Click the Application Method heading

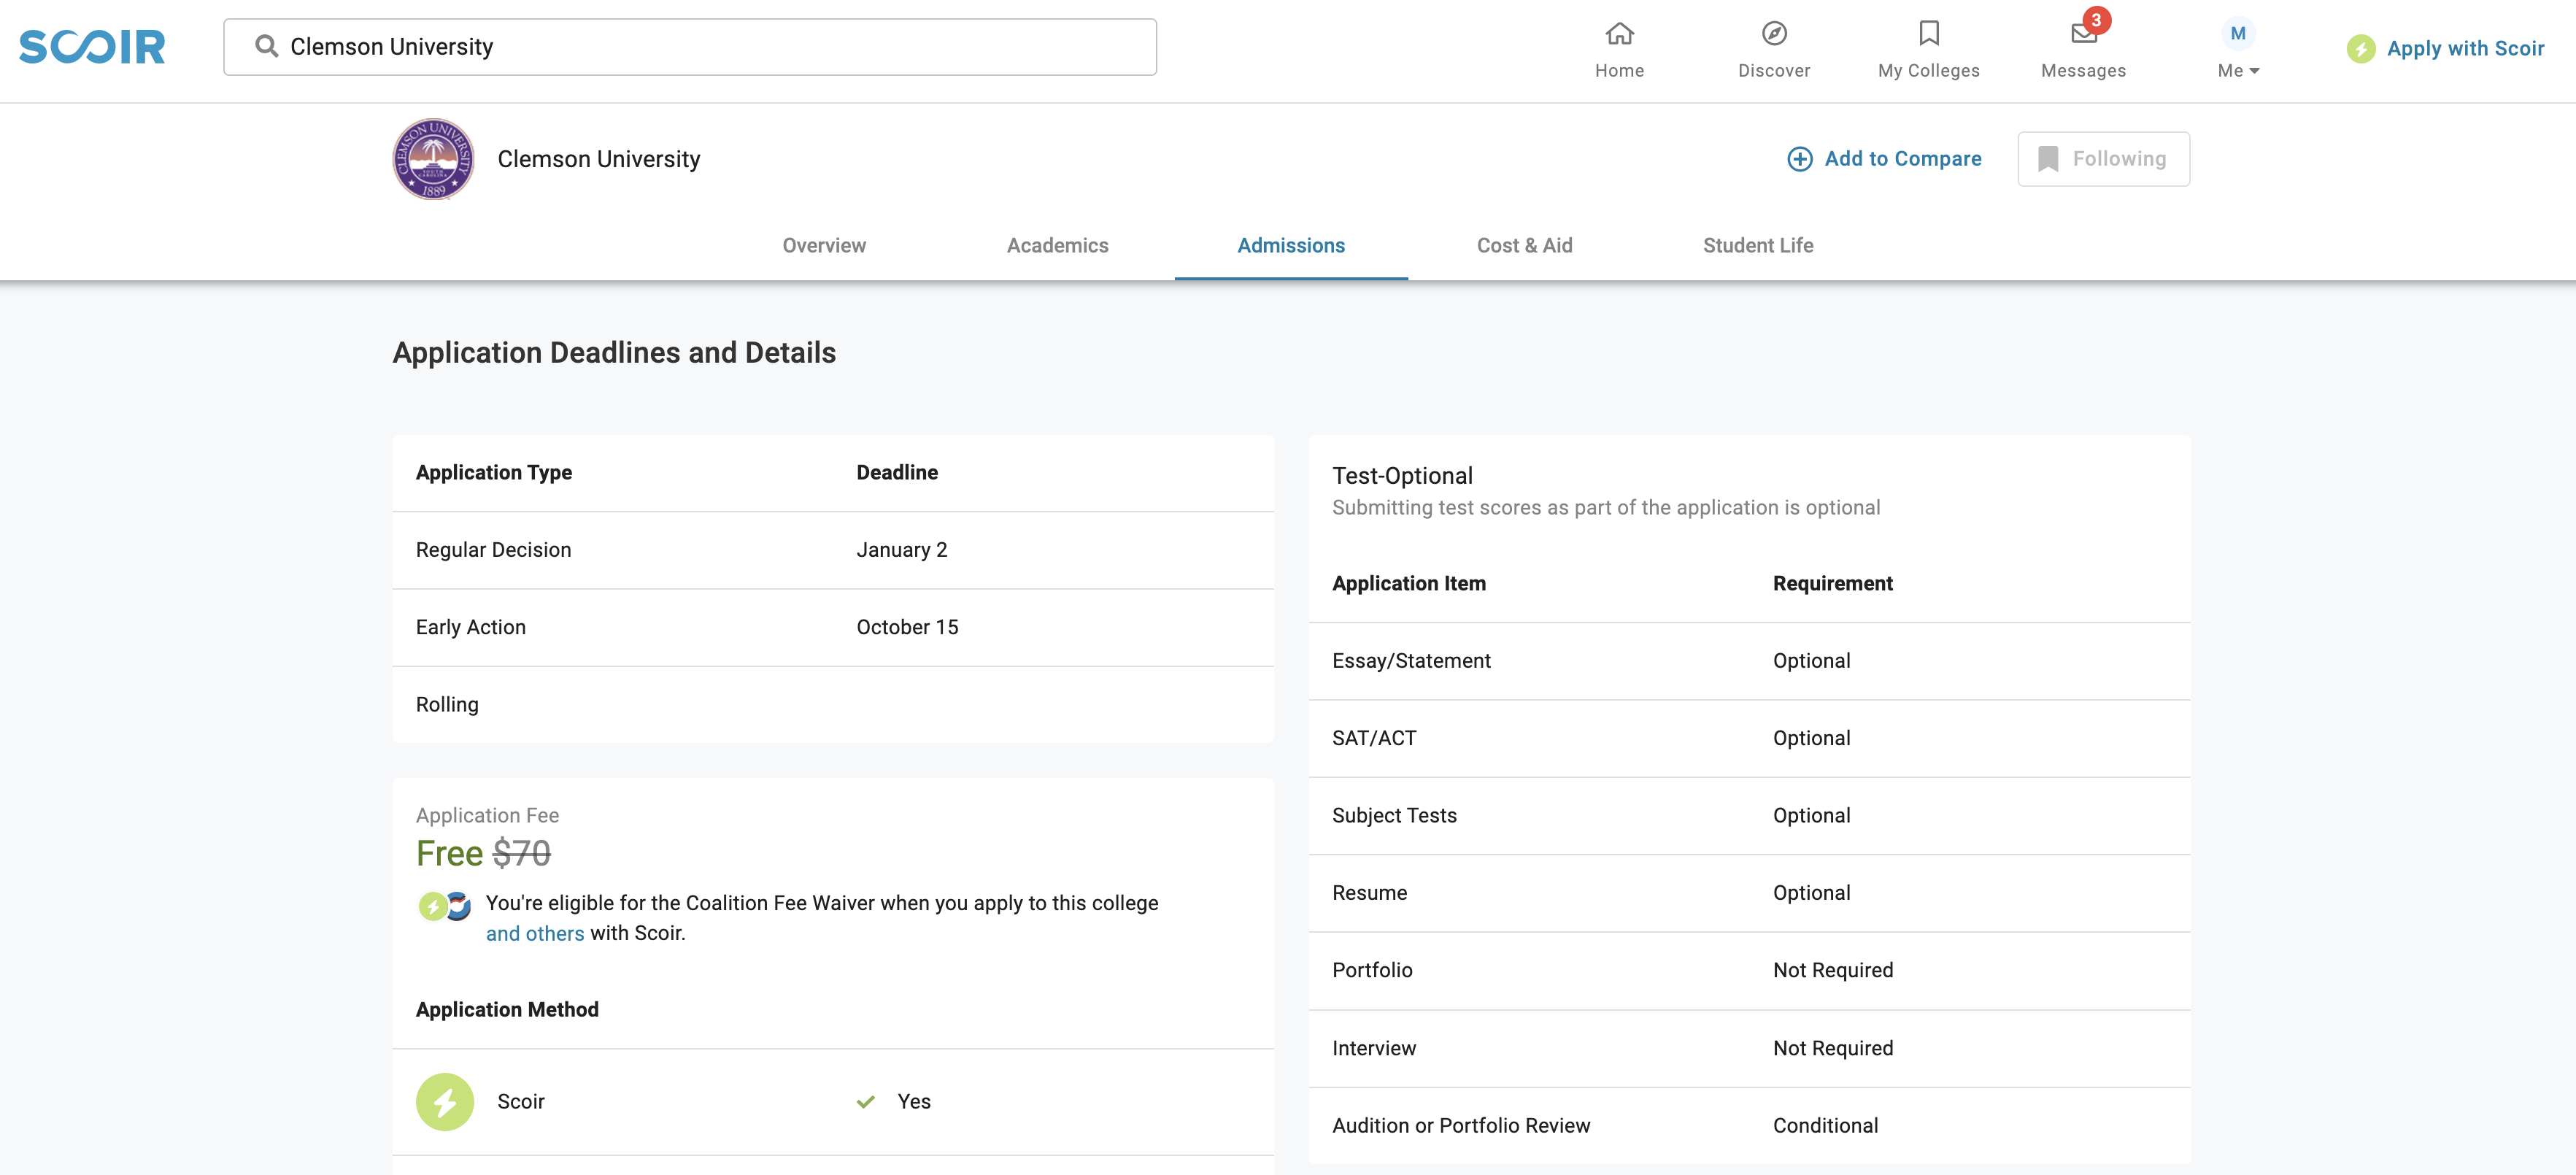coord(507,1009)
